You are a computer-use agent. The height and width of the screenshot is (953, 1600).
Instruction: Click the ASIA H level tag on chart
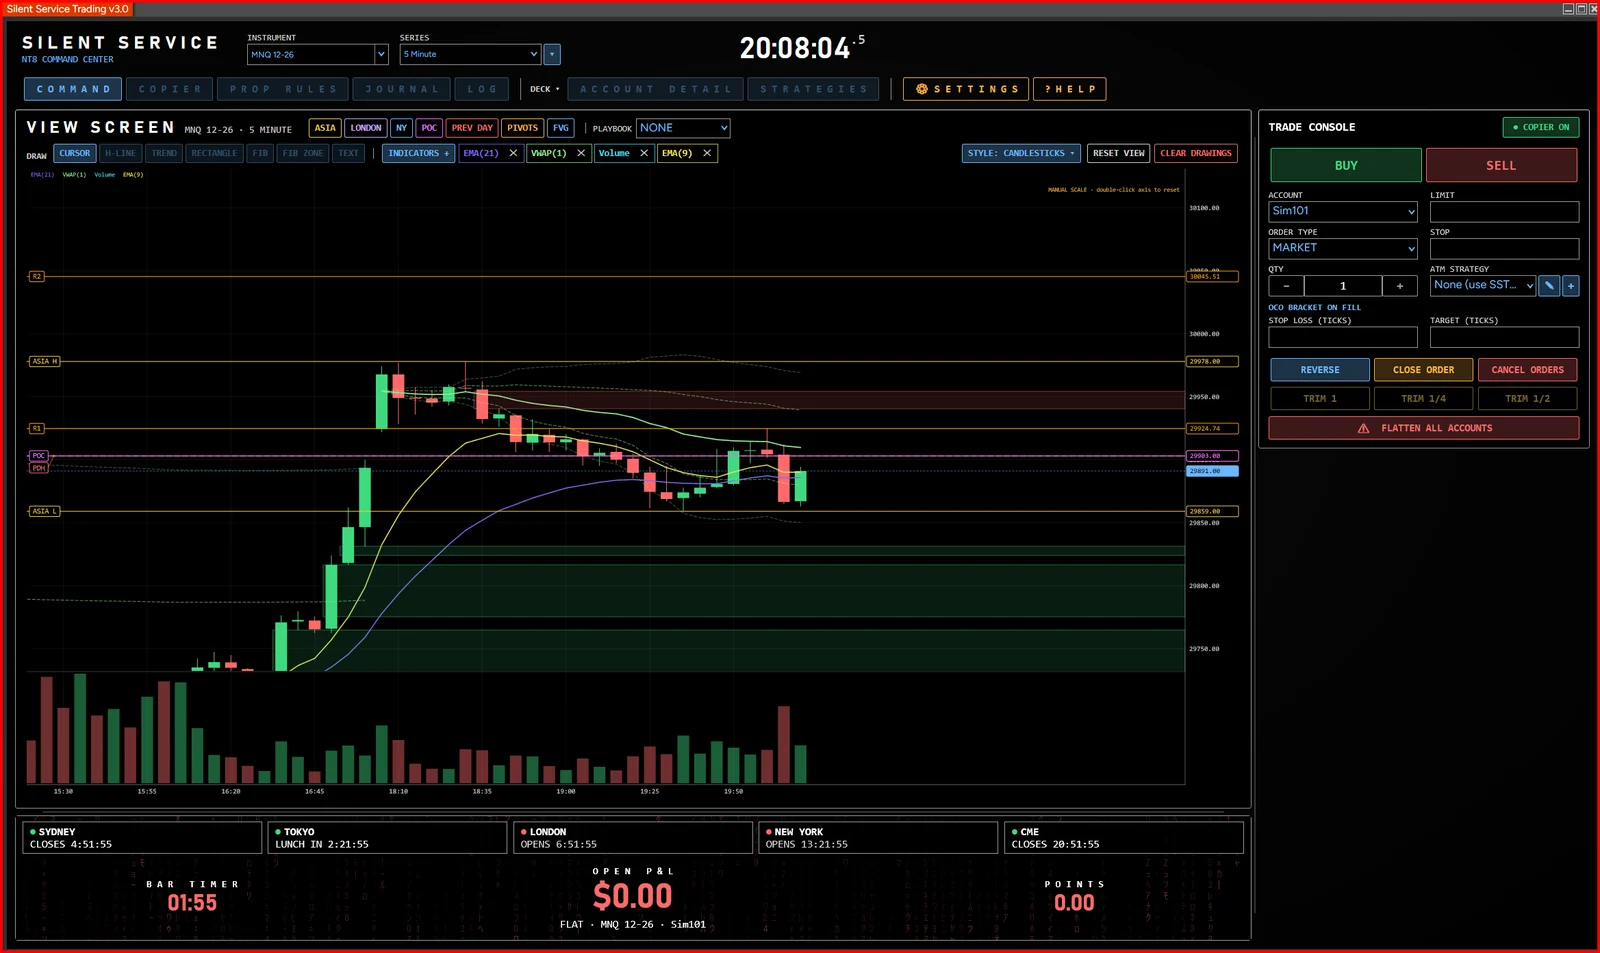[44, 361]
